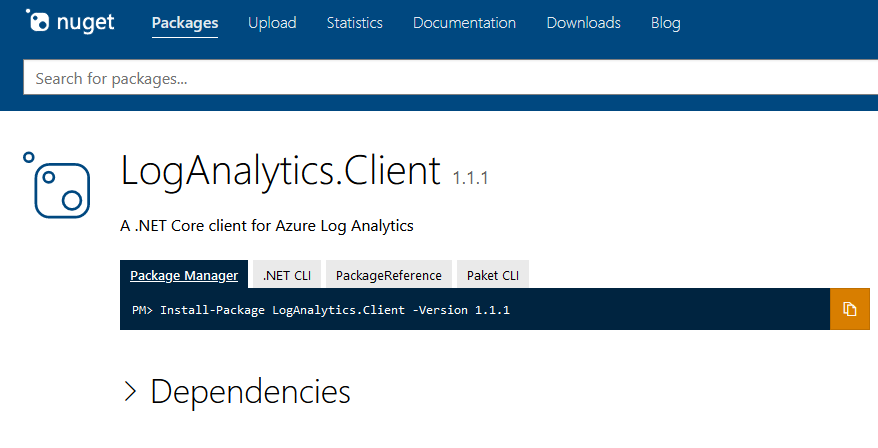878x448 pixels.
Task: Navigate to Documentation
Action: 464,23
